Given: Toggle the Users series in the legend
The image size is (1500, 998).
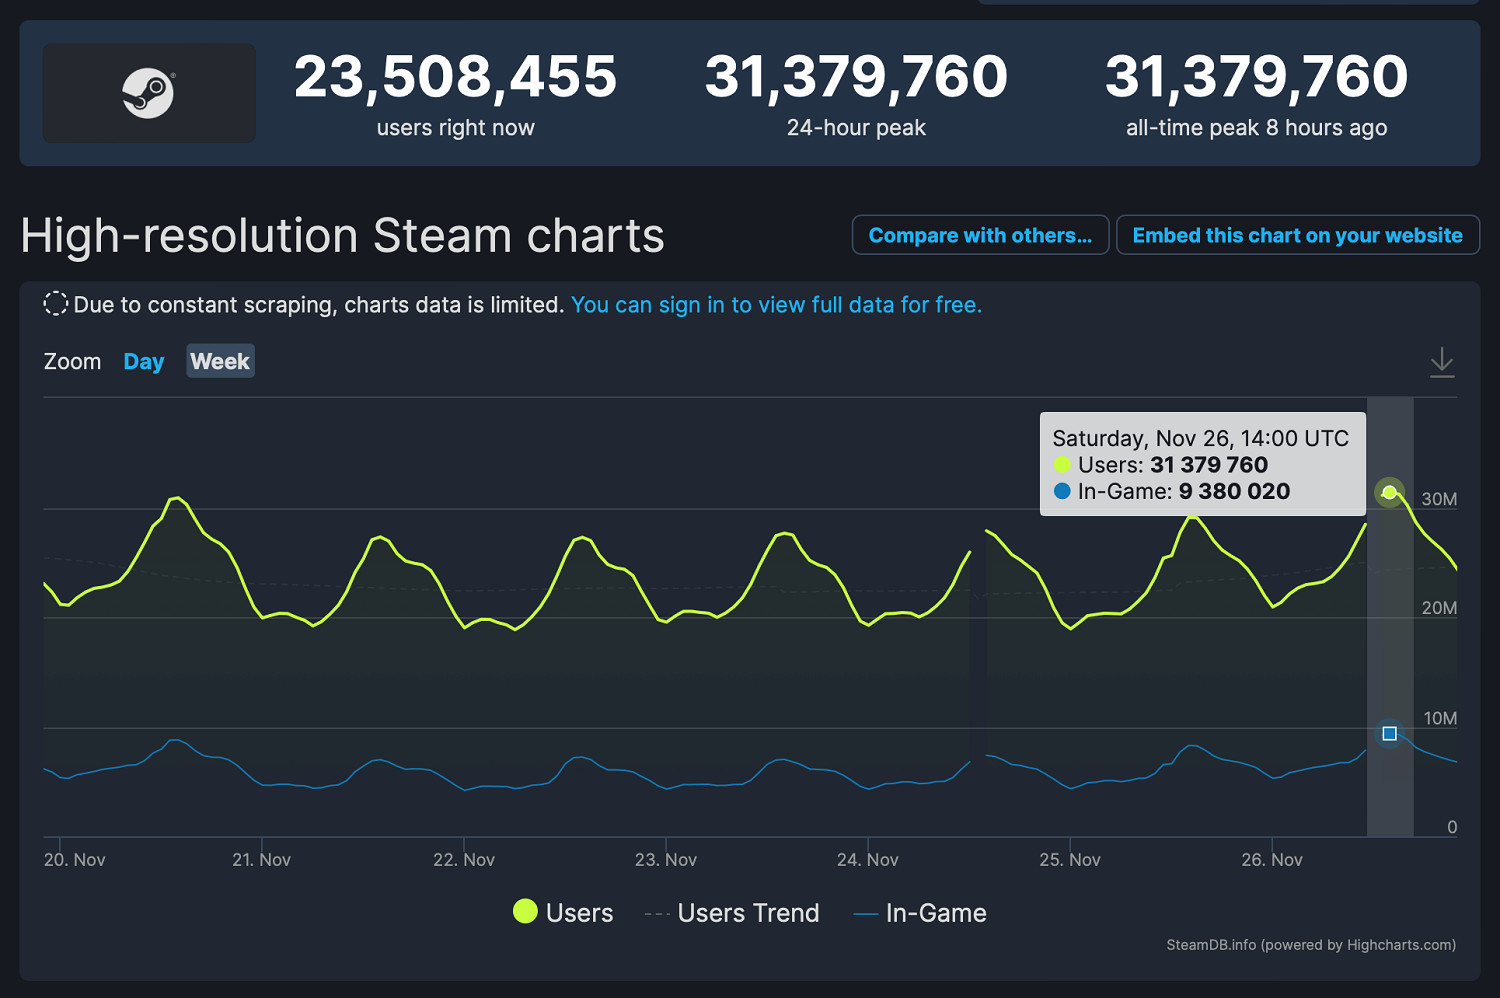Looking at the screenshot, I should click(563, 912).
